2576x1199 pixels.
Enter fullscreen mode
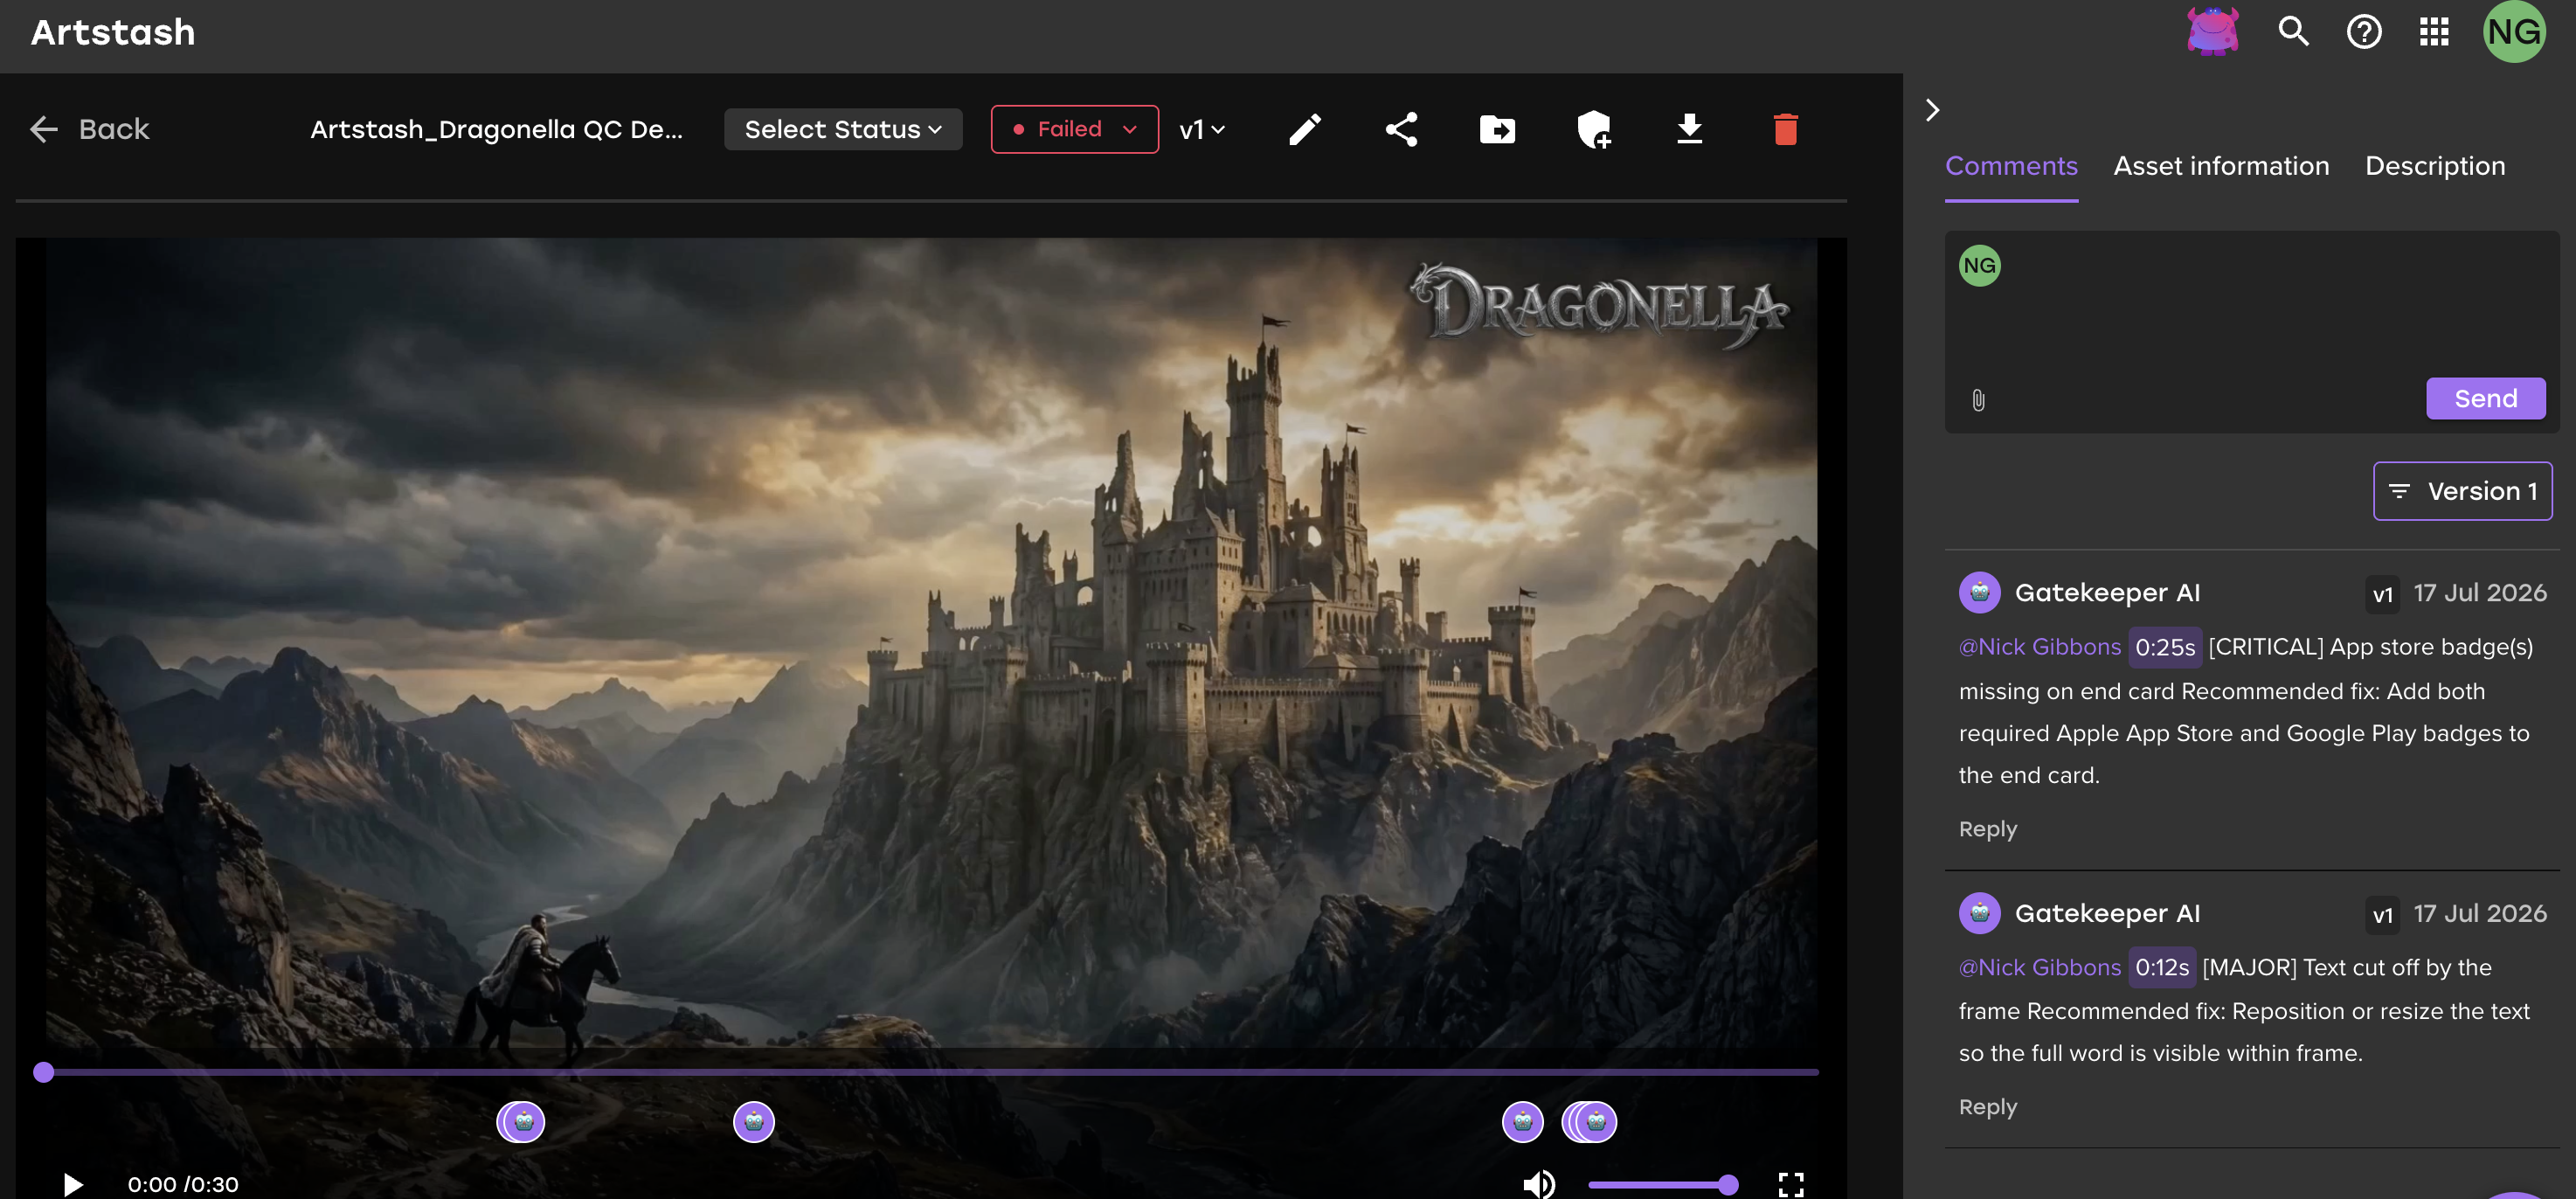(1791, 1185)
